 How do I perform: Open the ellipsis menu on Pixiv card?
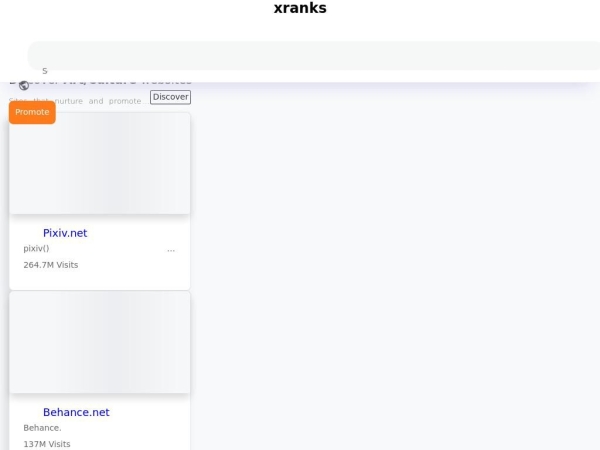pos(171,251)
